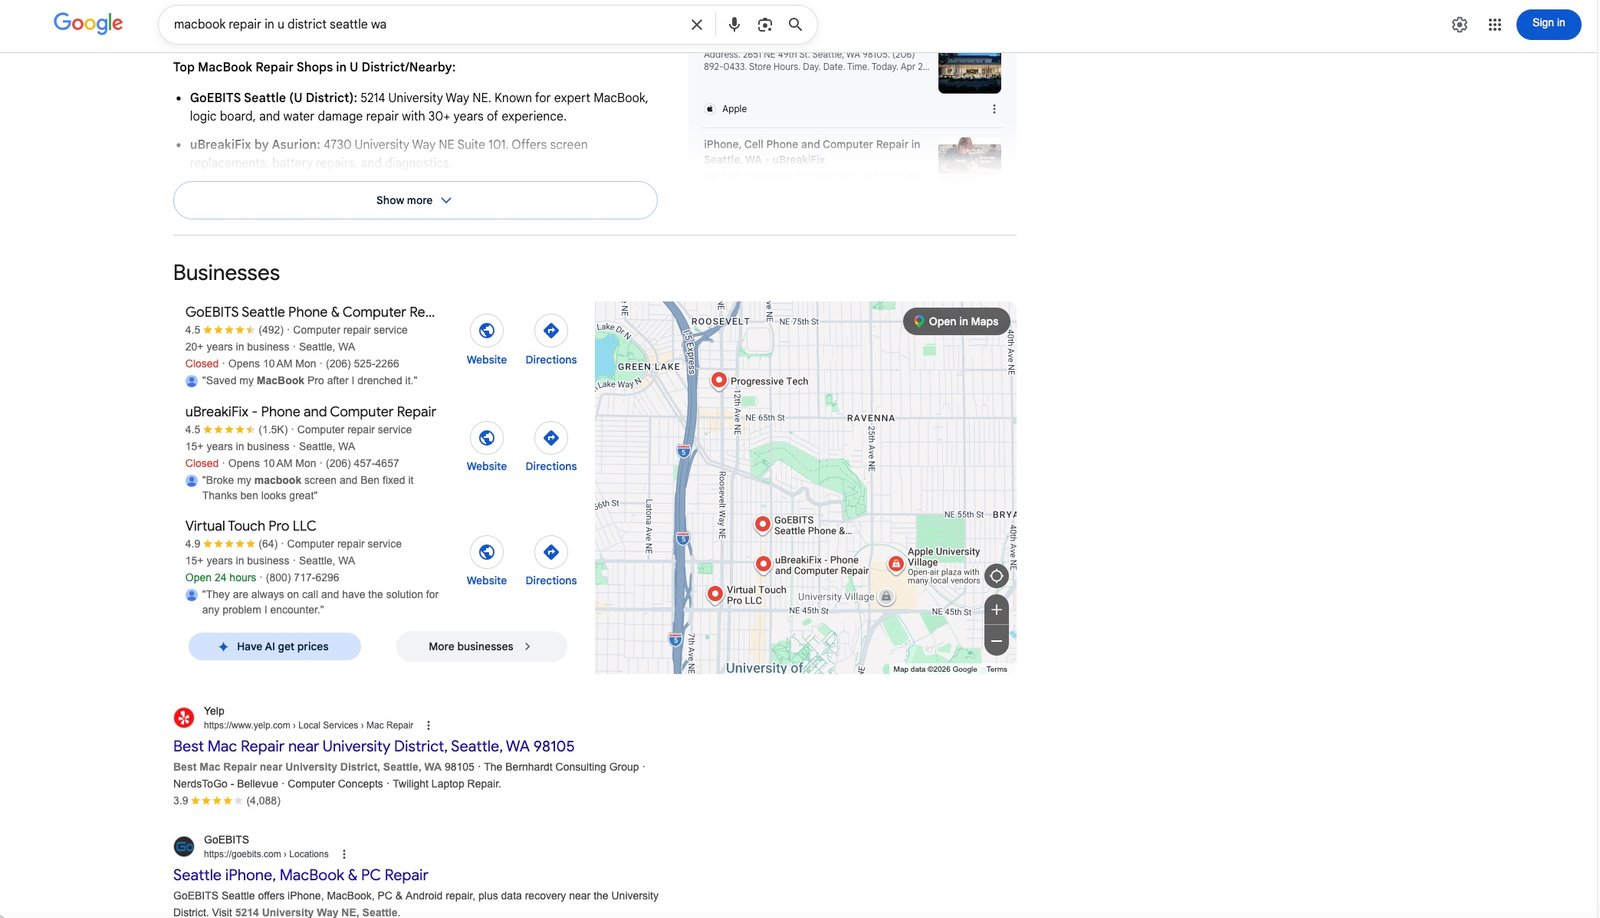Viewport: 1600px width, 918px height.
Task: Click the Google logo
Action: point(88,23)
